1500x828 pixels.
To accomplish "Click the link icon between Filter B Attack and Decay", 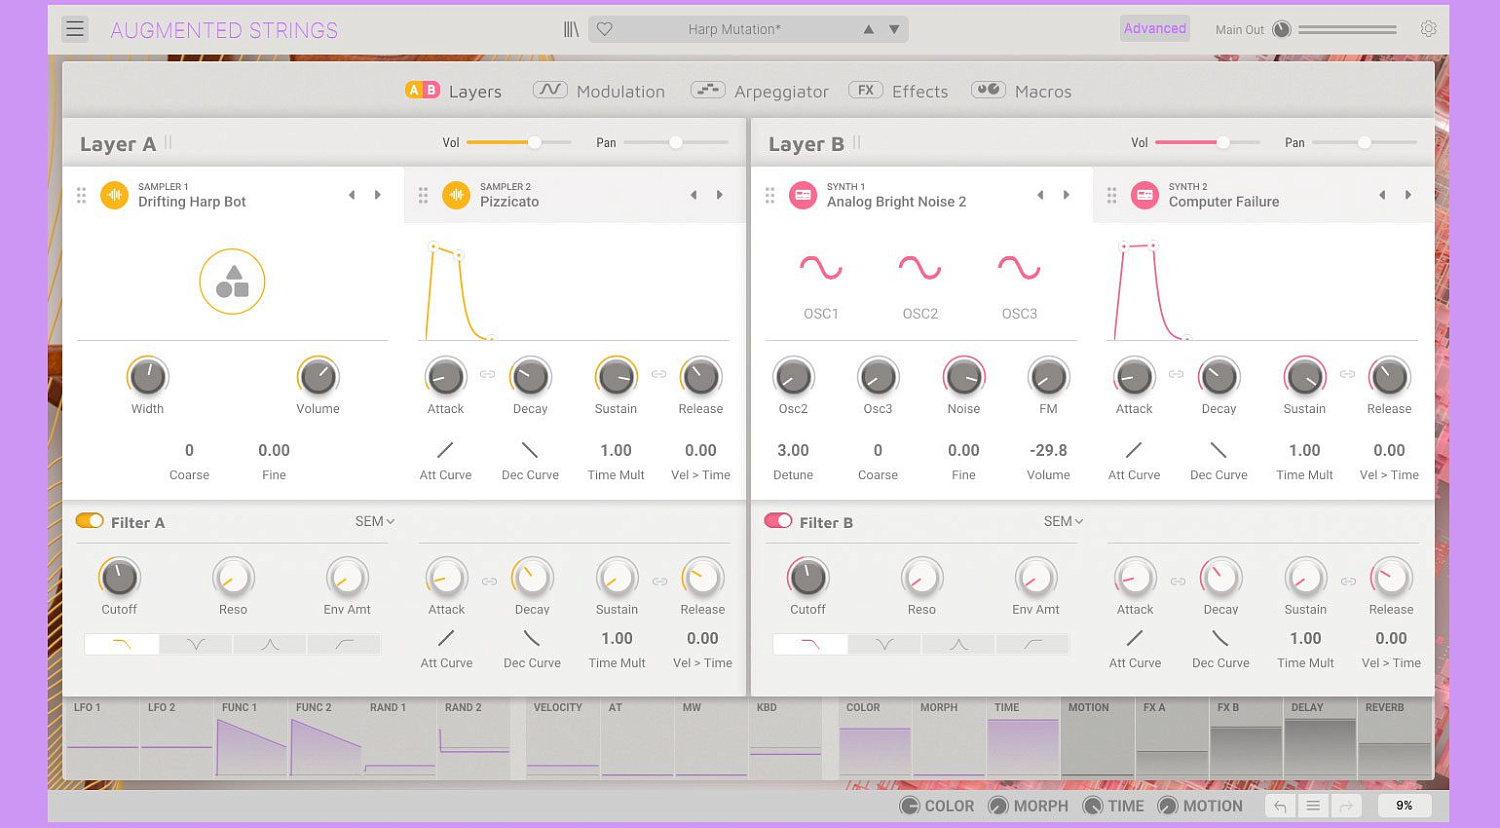I will (1178, 581).
